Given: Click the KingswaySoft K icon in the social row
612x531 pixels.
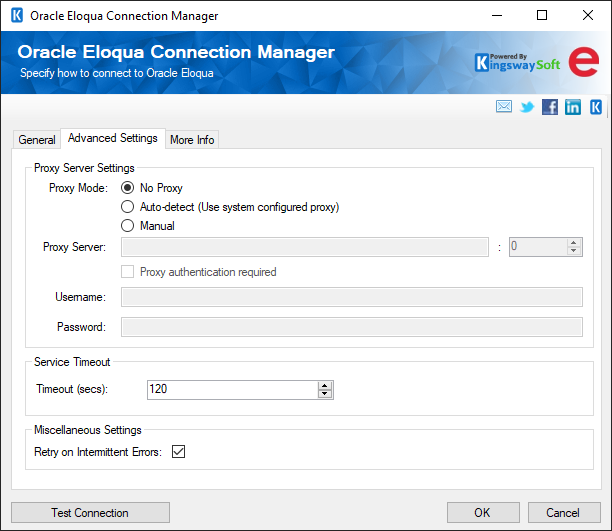Looking at the screenshot, I should 596,107.
